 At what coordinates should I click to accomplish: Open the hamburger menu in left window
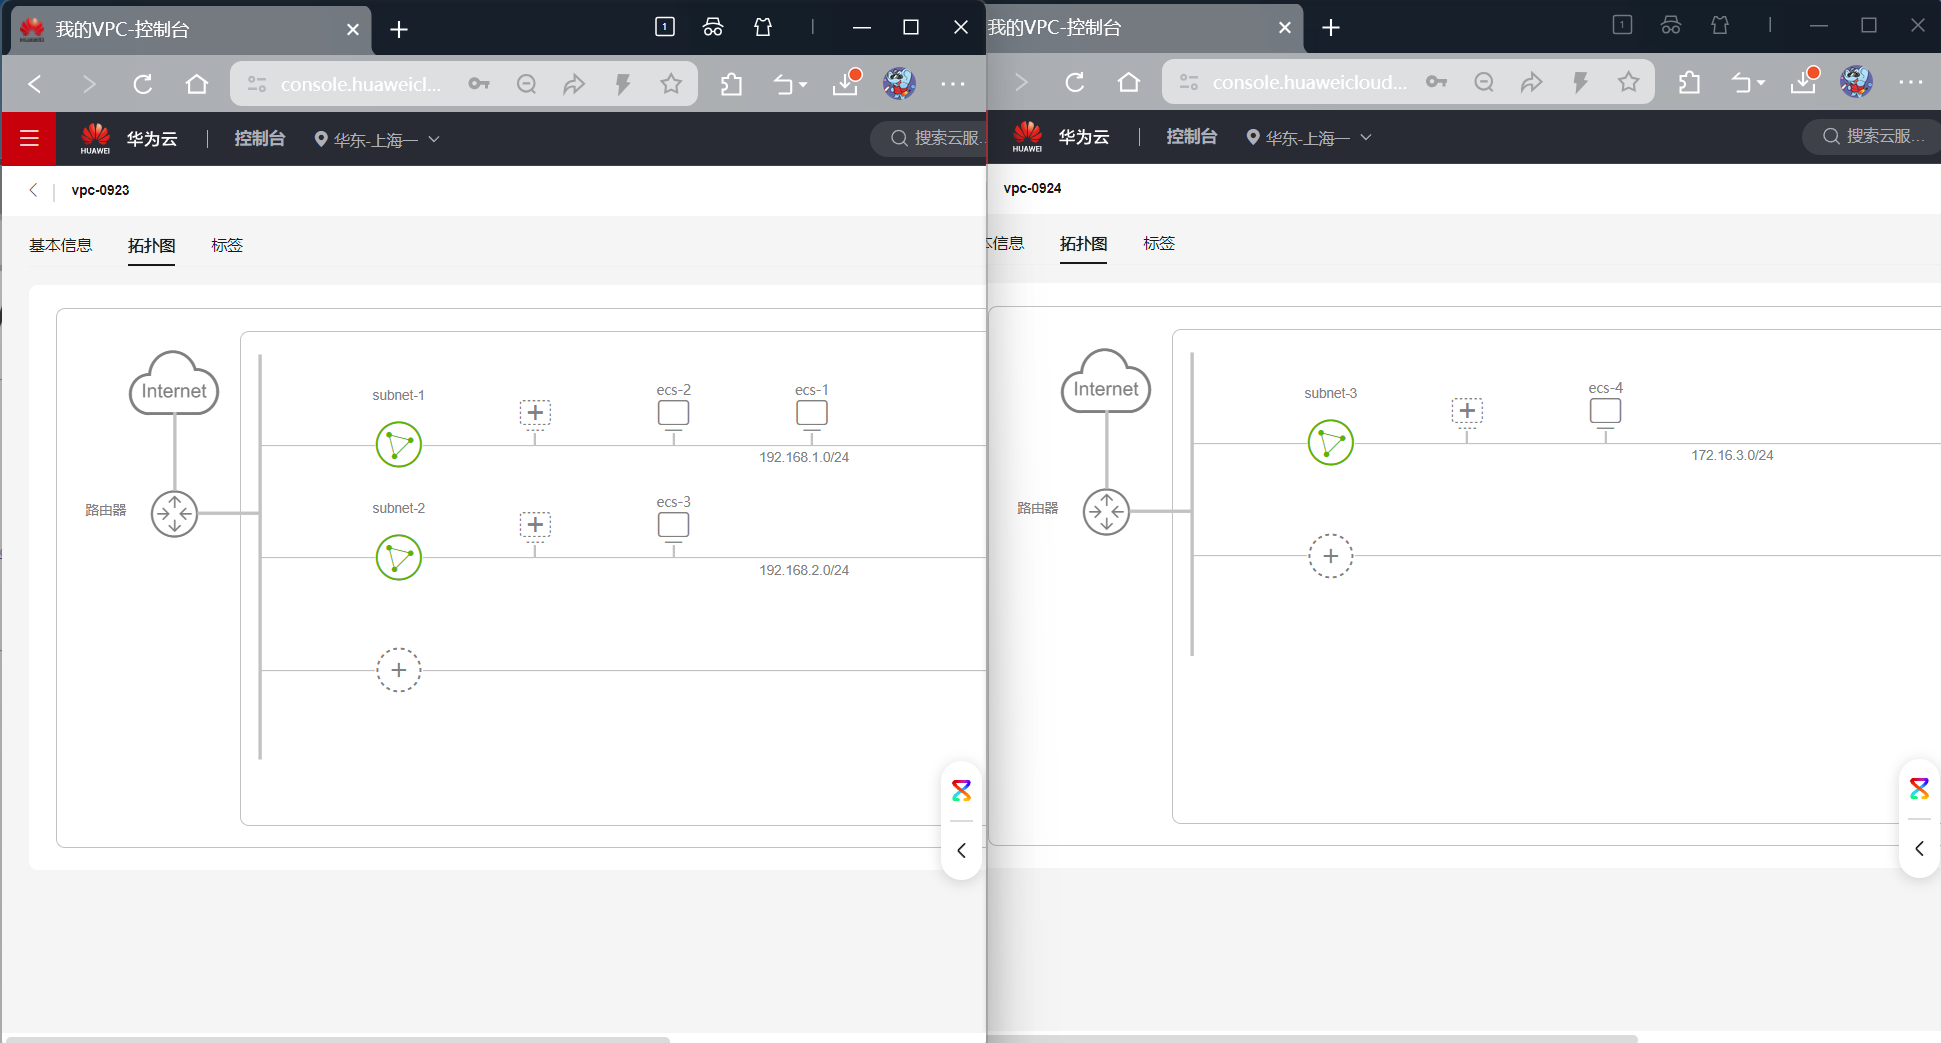(29, 138)
